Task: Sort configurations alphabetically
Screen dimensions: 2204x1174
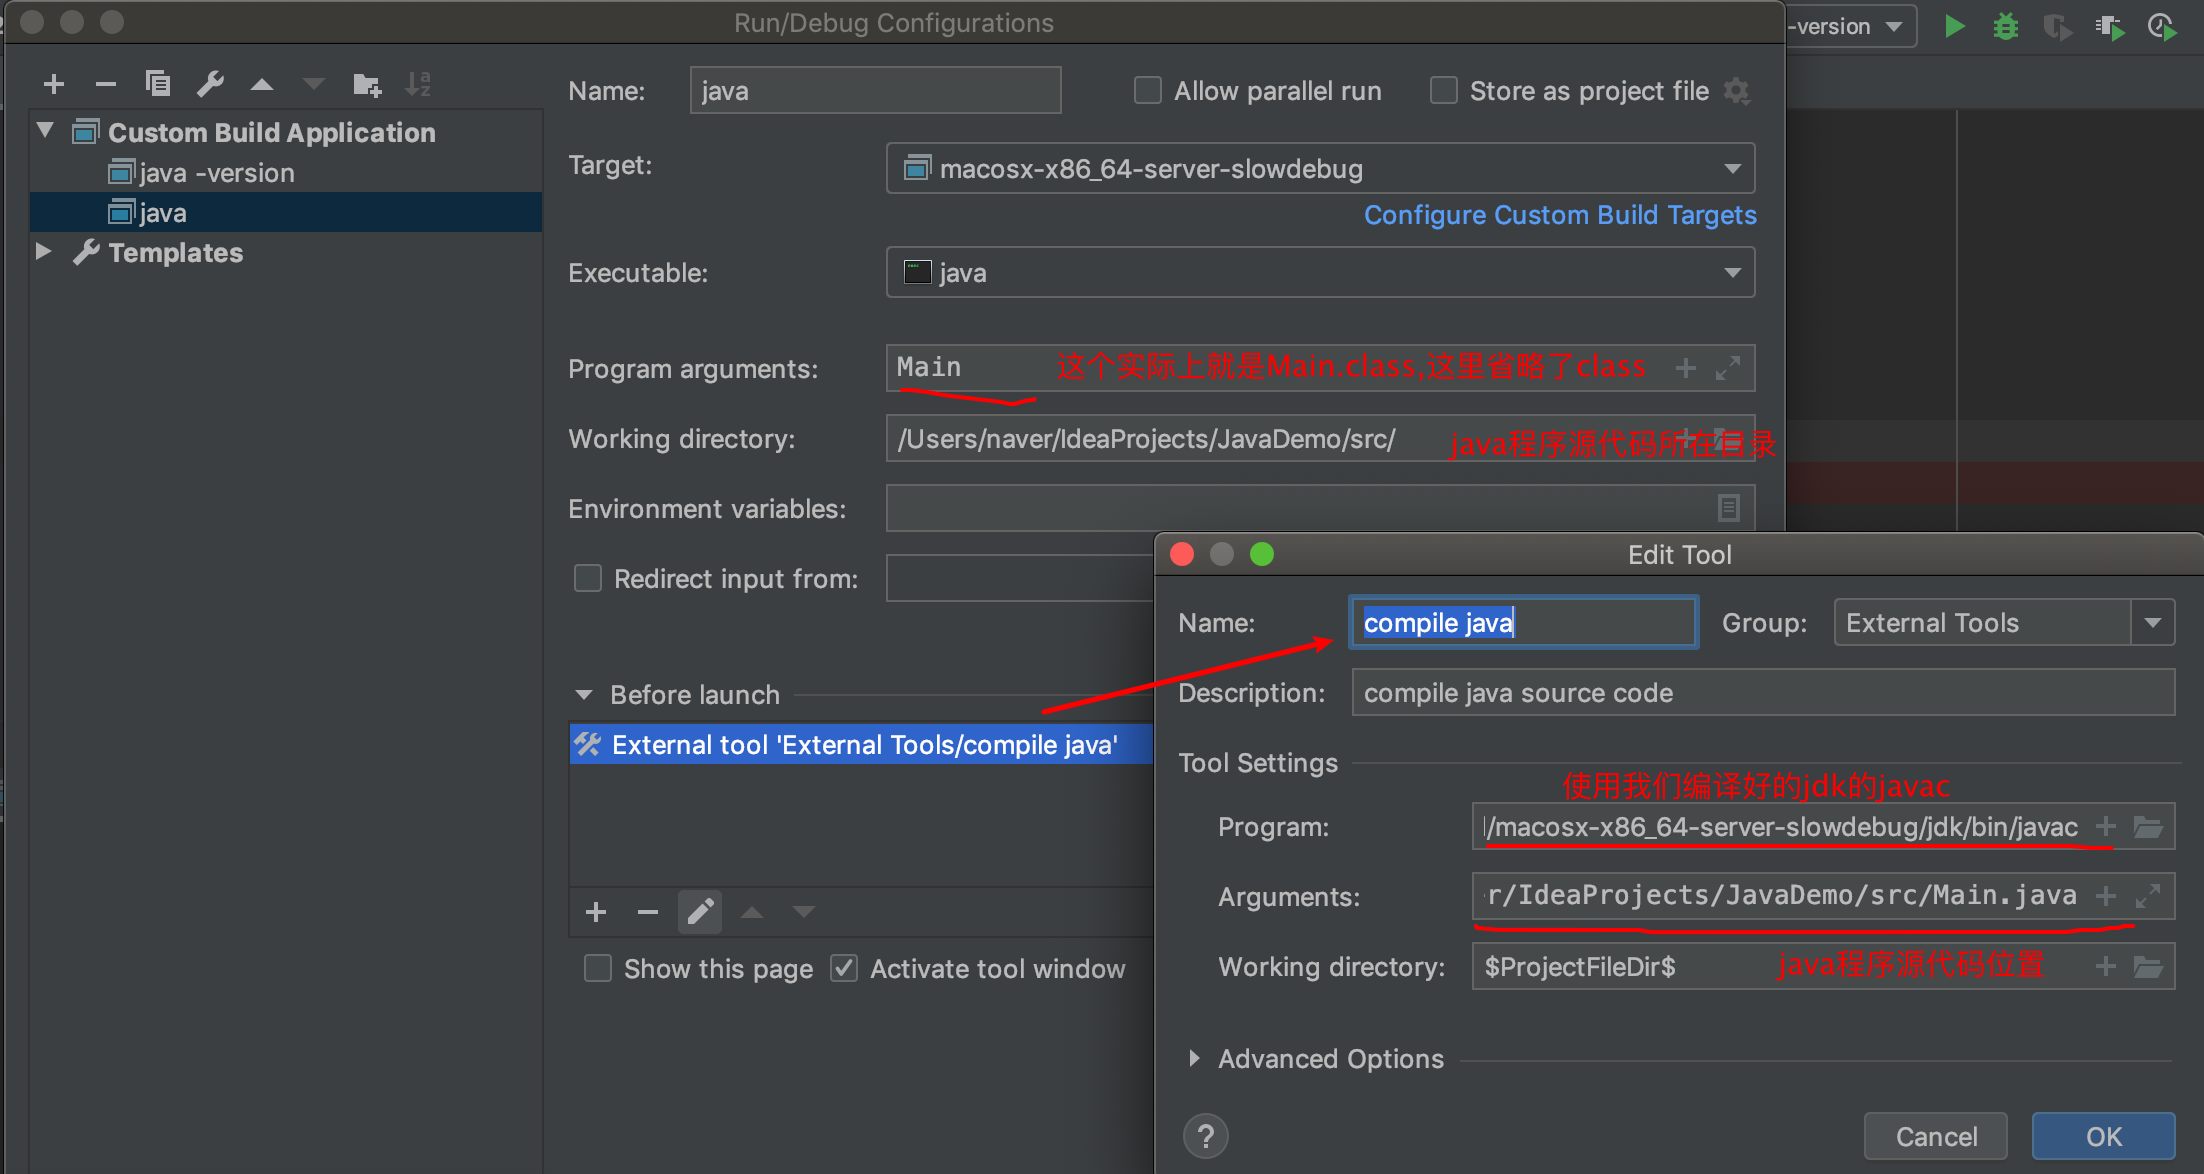Action: (x=418, y=84)
